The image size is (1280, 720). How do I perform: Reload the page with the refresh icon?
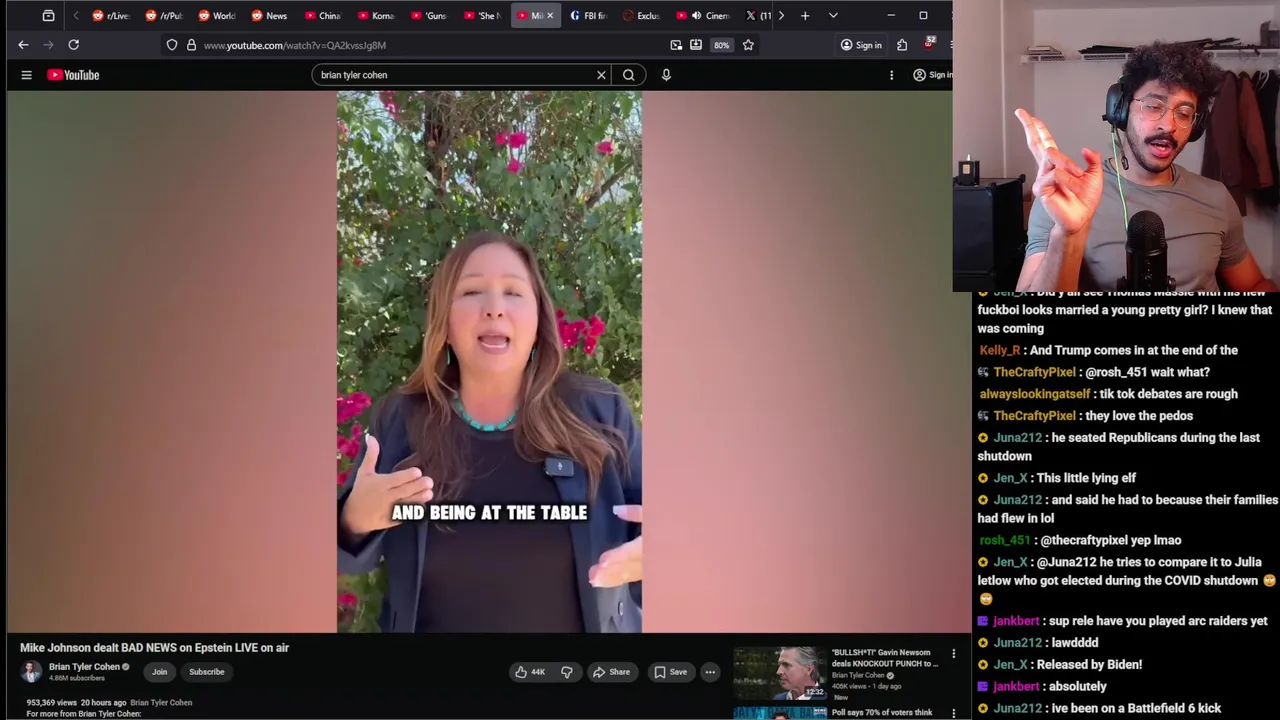[73, 45]
